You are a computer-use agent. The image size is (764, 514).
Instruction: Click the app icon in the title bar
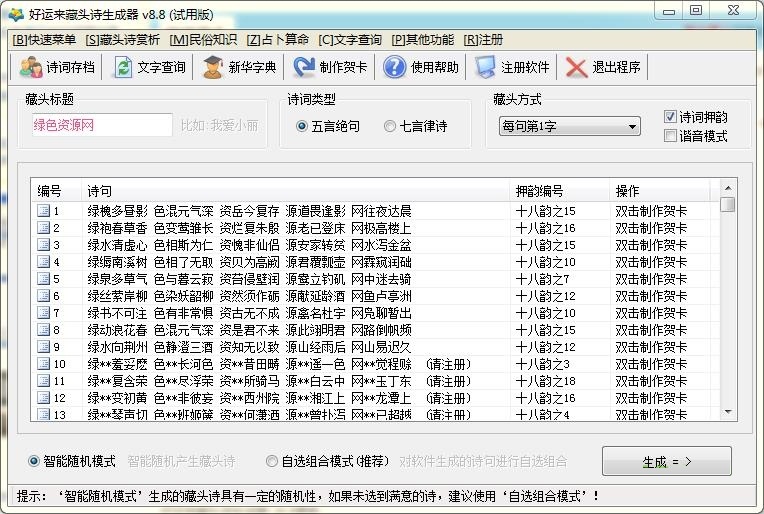point(16,15)
